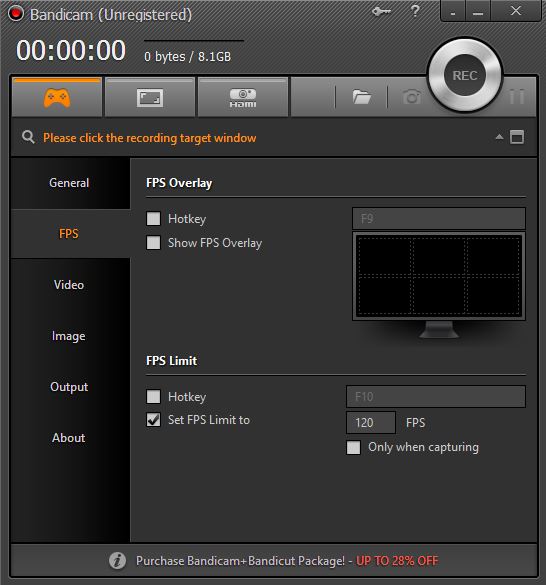This screenshot has width=546, height=585.
Task: Open help with the question mark icon
Action: [415, 11]
